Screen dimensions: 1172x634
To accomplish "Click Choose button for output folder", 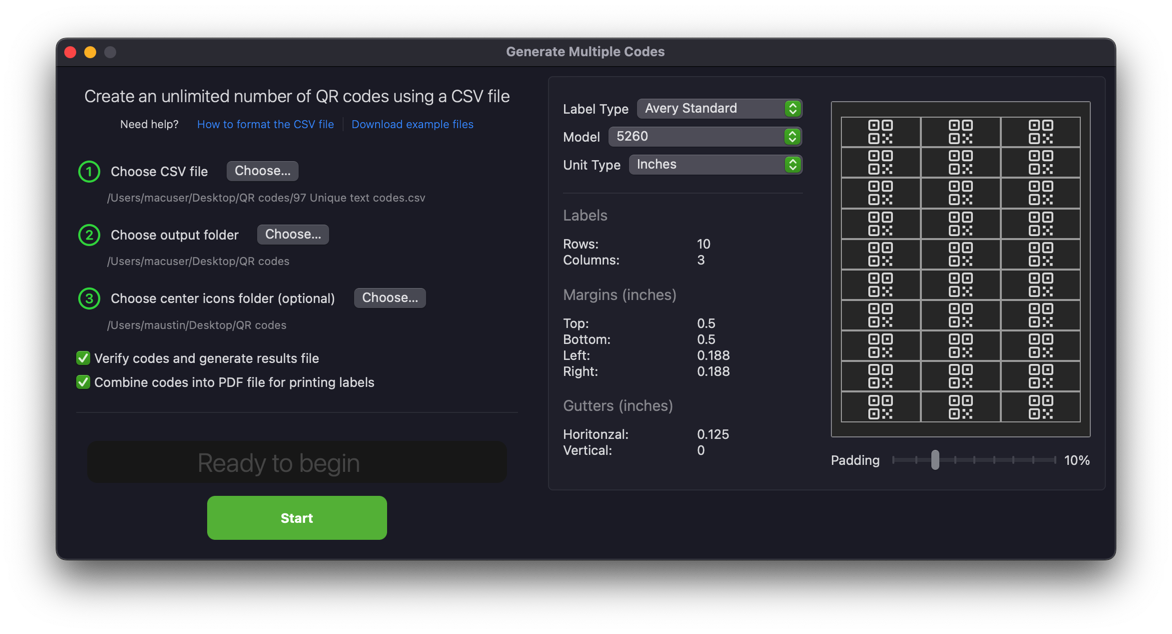I will point(293,235).
